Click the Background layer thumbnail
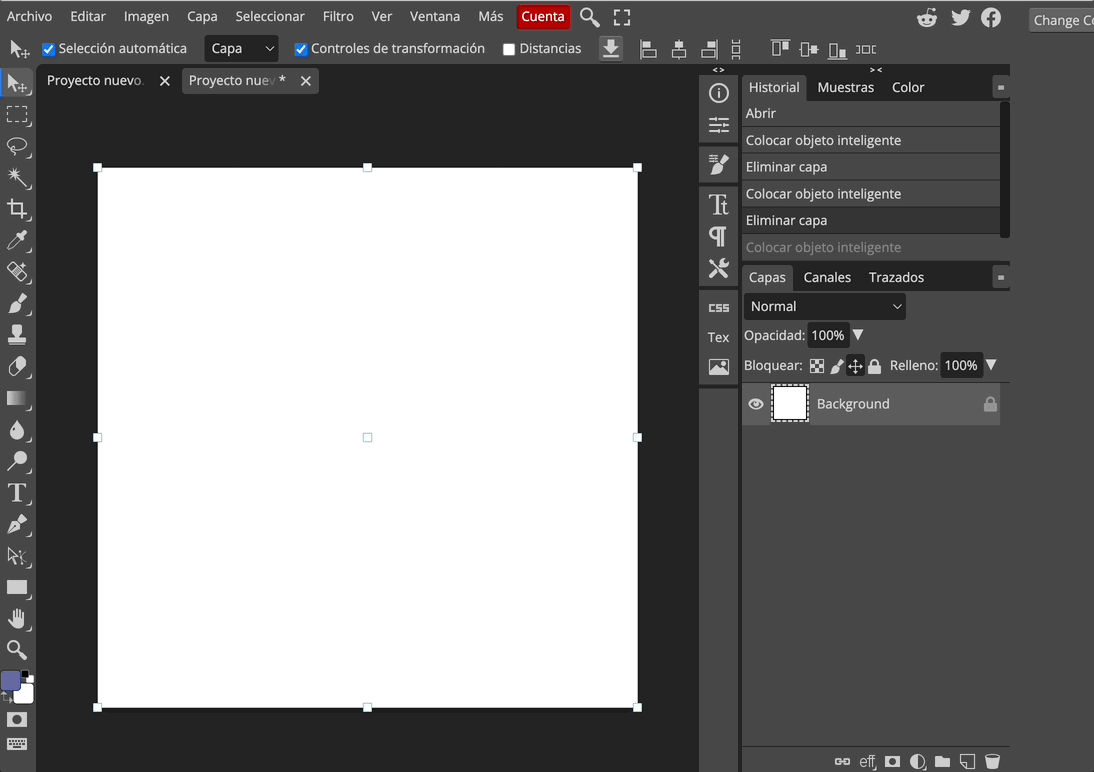 click(x=789, y=403)
